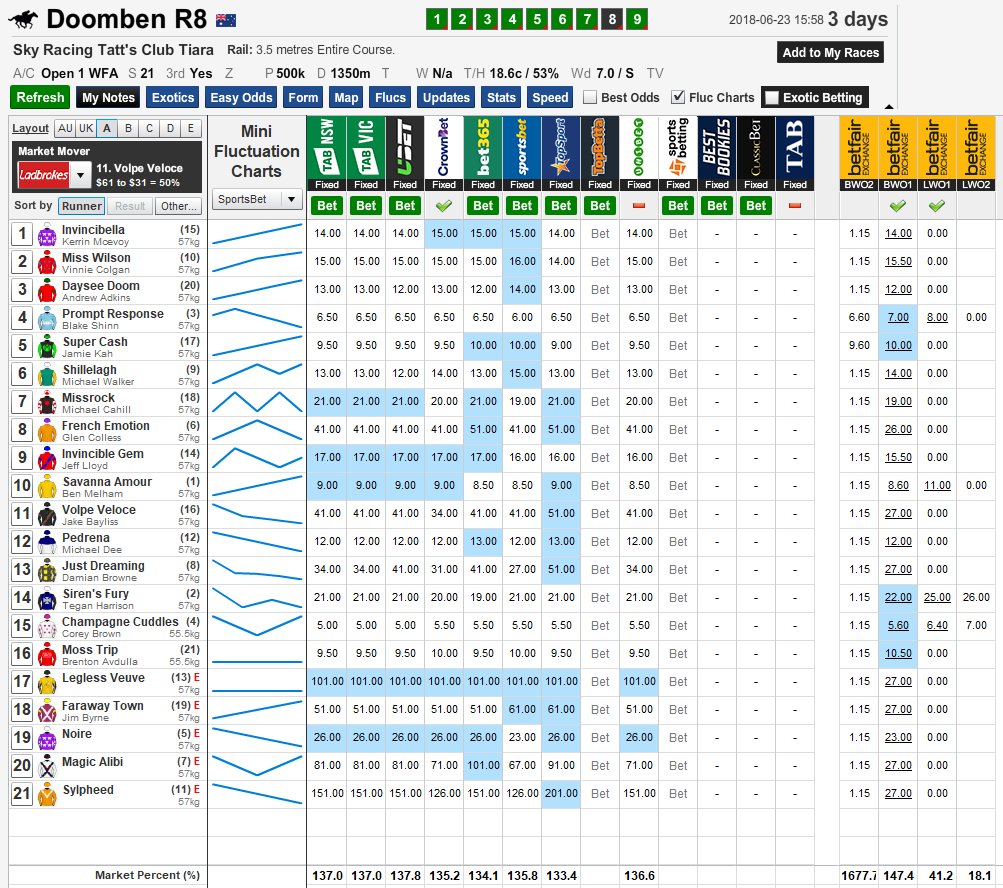This screenshot has width=1003, height=888.
Task: Select layout B
Action: 128,128
